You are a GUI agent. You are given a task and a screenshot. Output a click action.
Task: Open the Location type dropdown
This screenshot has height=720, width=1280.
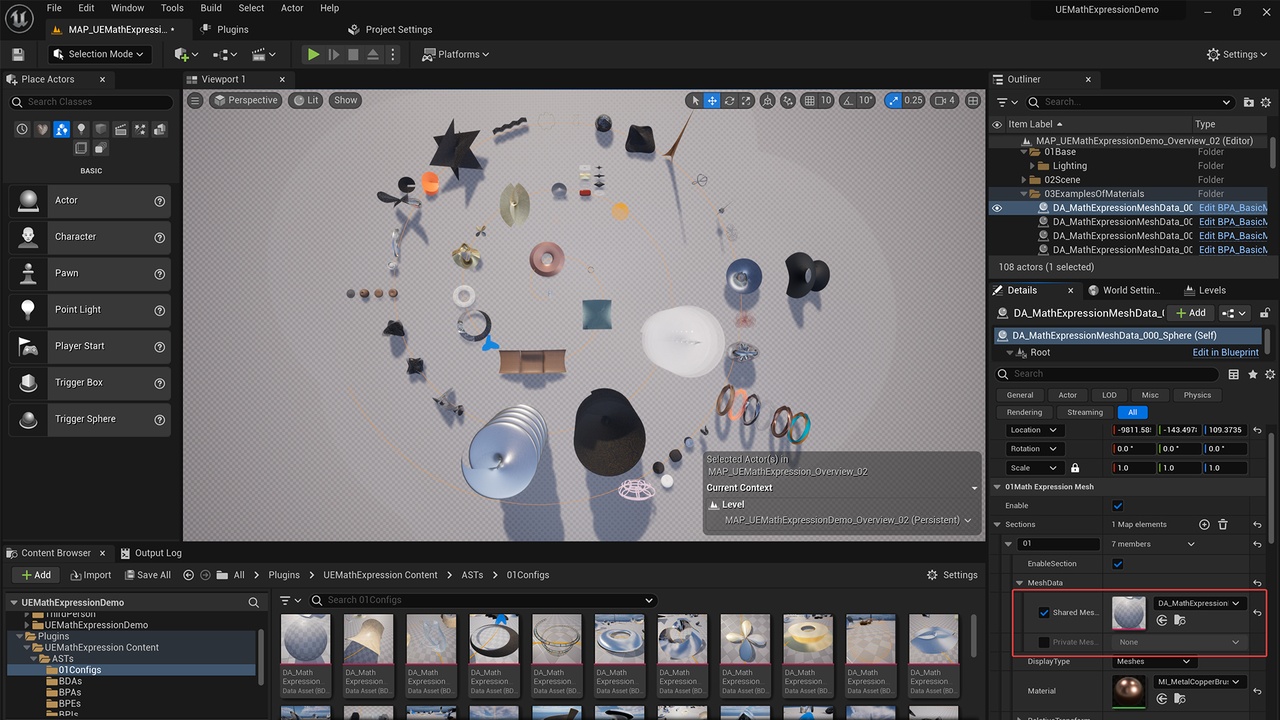click(x=1034, y=430)
